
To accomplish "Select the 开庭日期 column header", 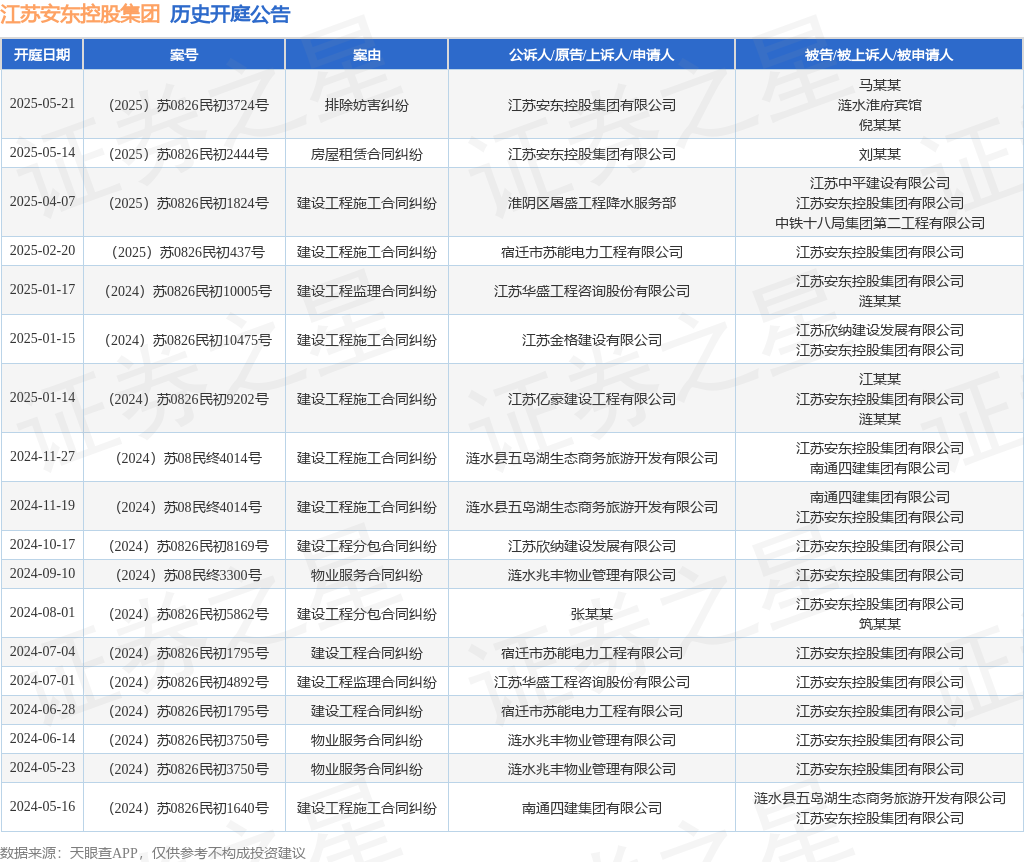I will pyautogui.click(x=42, y=55).
